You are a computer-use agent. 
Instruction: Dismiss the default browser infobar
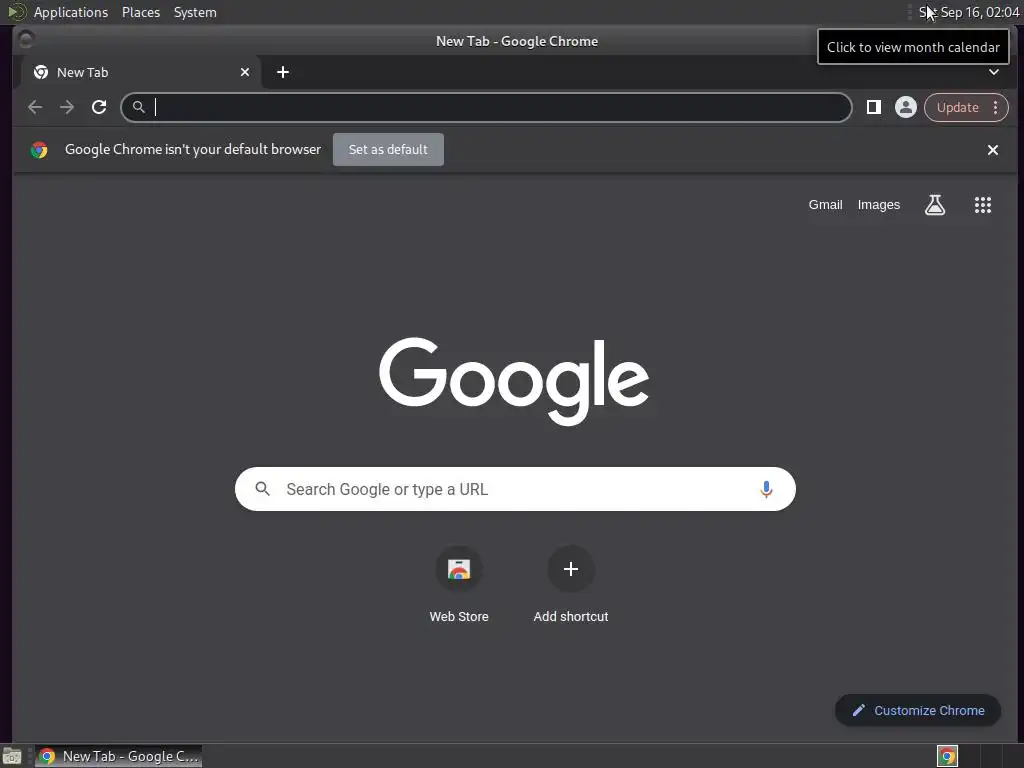point(993,150)
